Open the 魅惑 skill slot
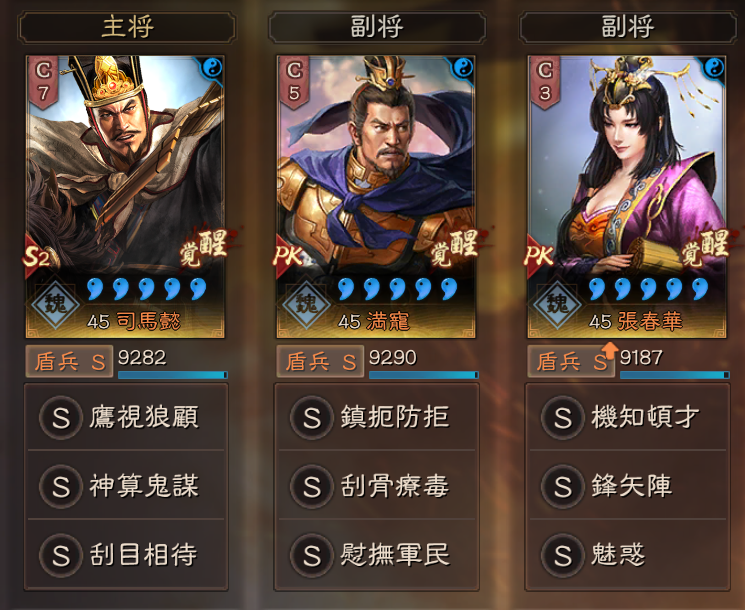Viewport: 745px width, 610px height. pos(628,554)
